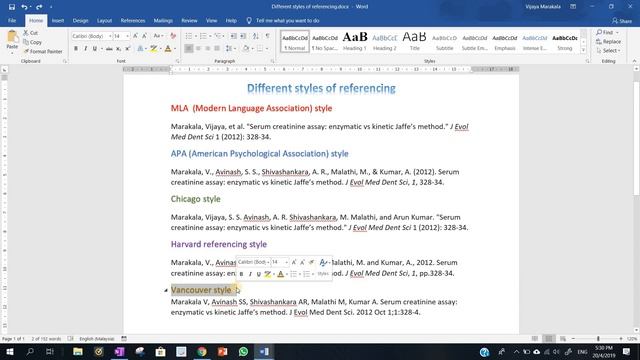Click Replace in the Editing group
This screenshot has width=640, height=360.
[608, 42]
